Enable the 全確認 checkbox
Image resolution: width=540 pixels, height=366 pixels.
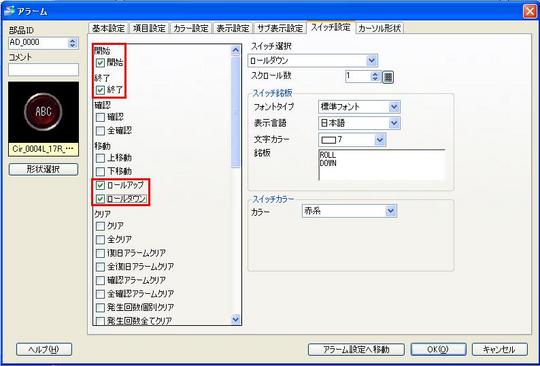pyautogui.click(x=100, y=131)
